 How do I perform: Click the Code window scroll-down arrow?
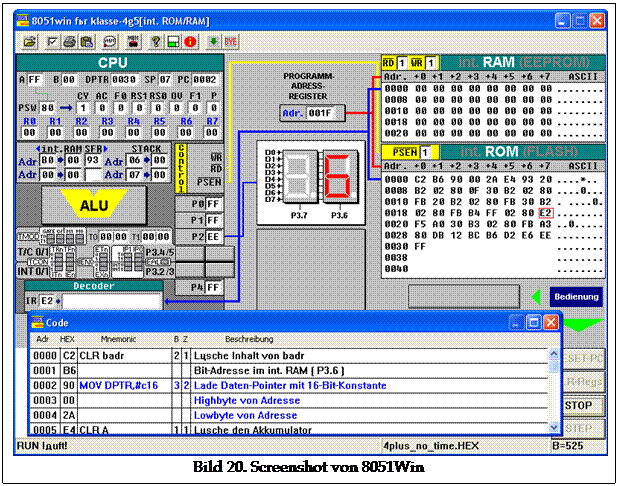coord(554,427)
